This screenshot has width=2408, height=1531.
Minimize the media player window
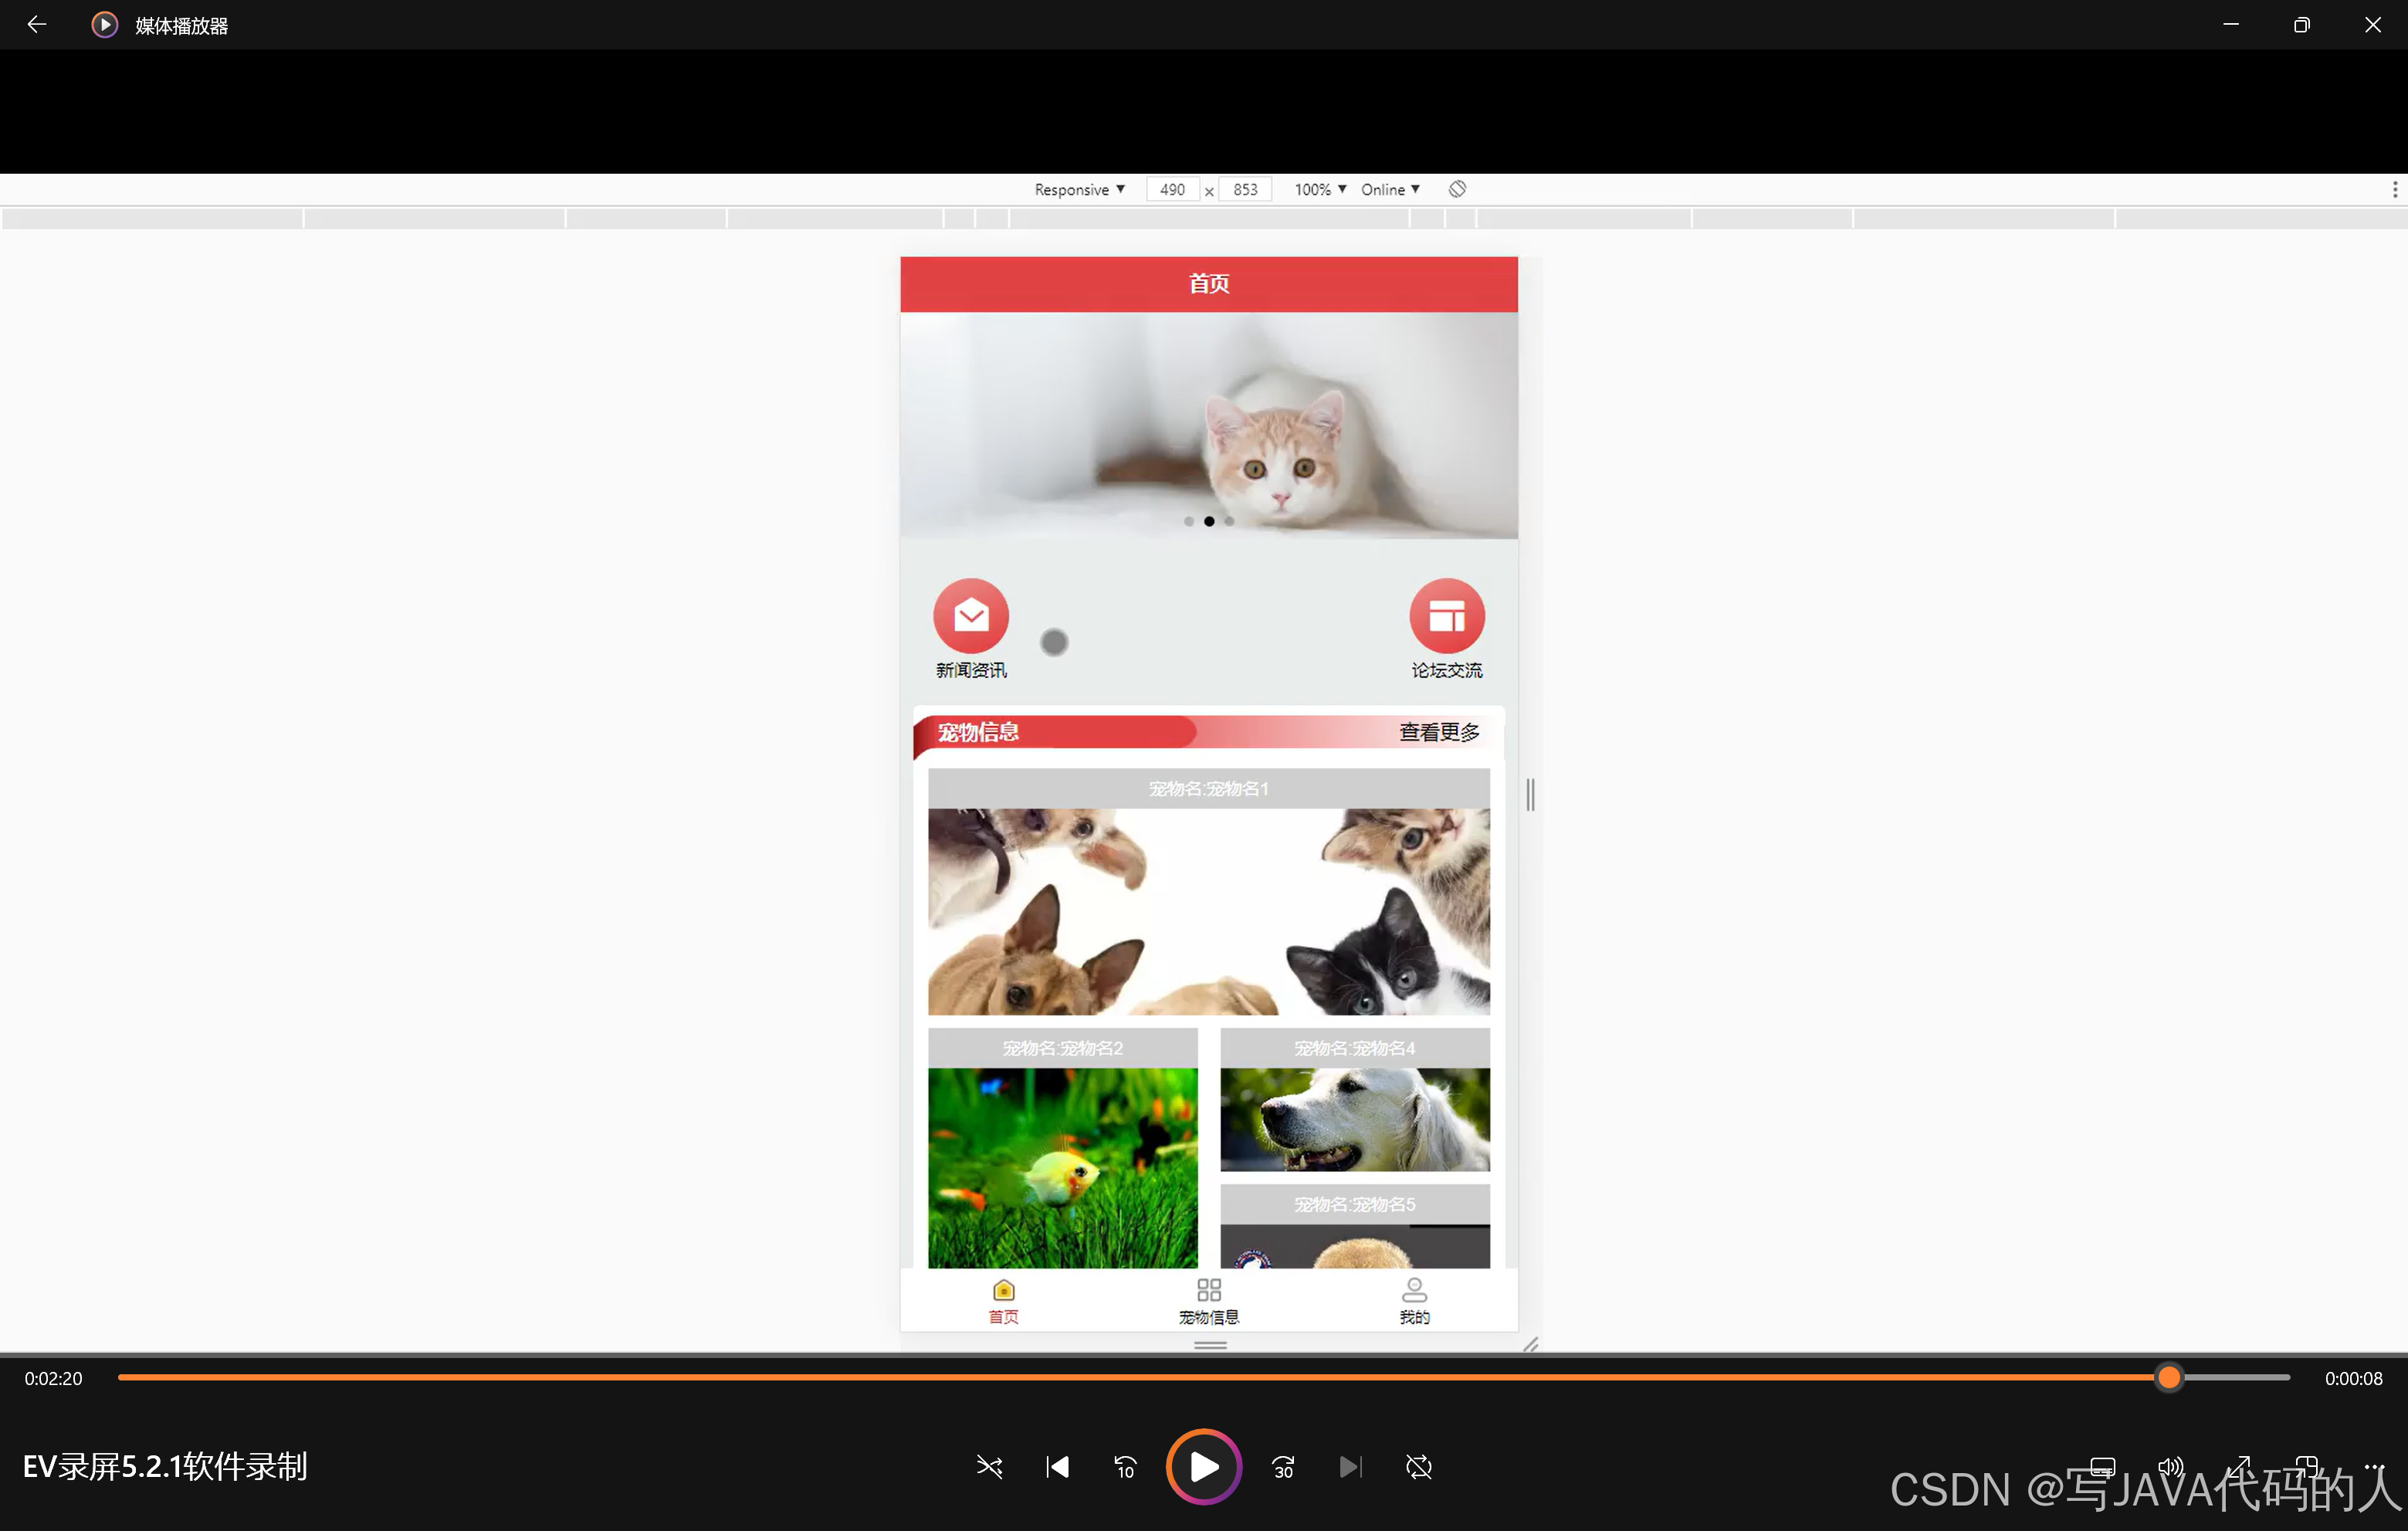click(2230, 24)
